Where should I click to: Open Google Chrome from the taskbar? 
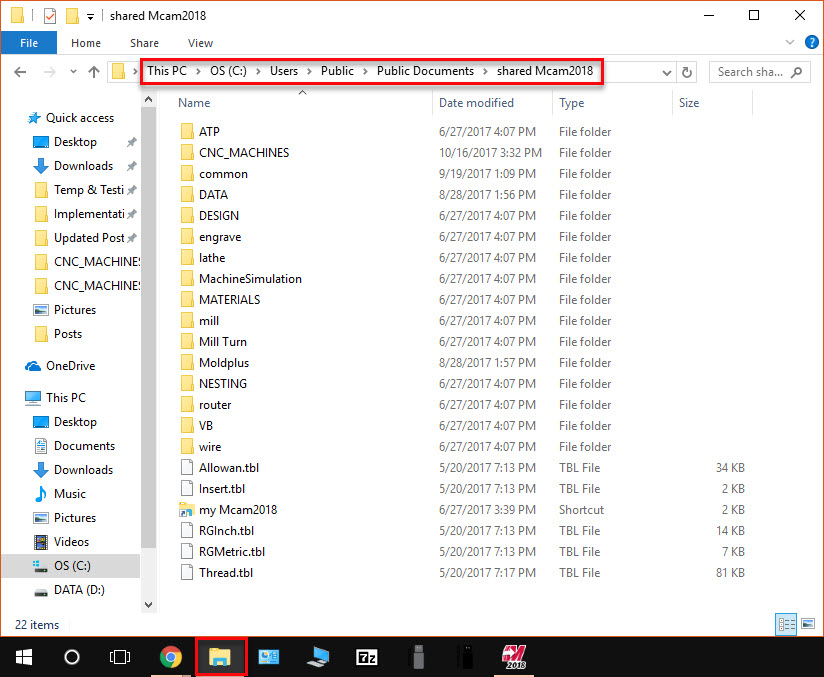click(x=171, y=657)
